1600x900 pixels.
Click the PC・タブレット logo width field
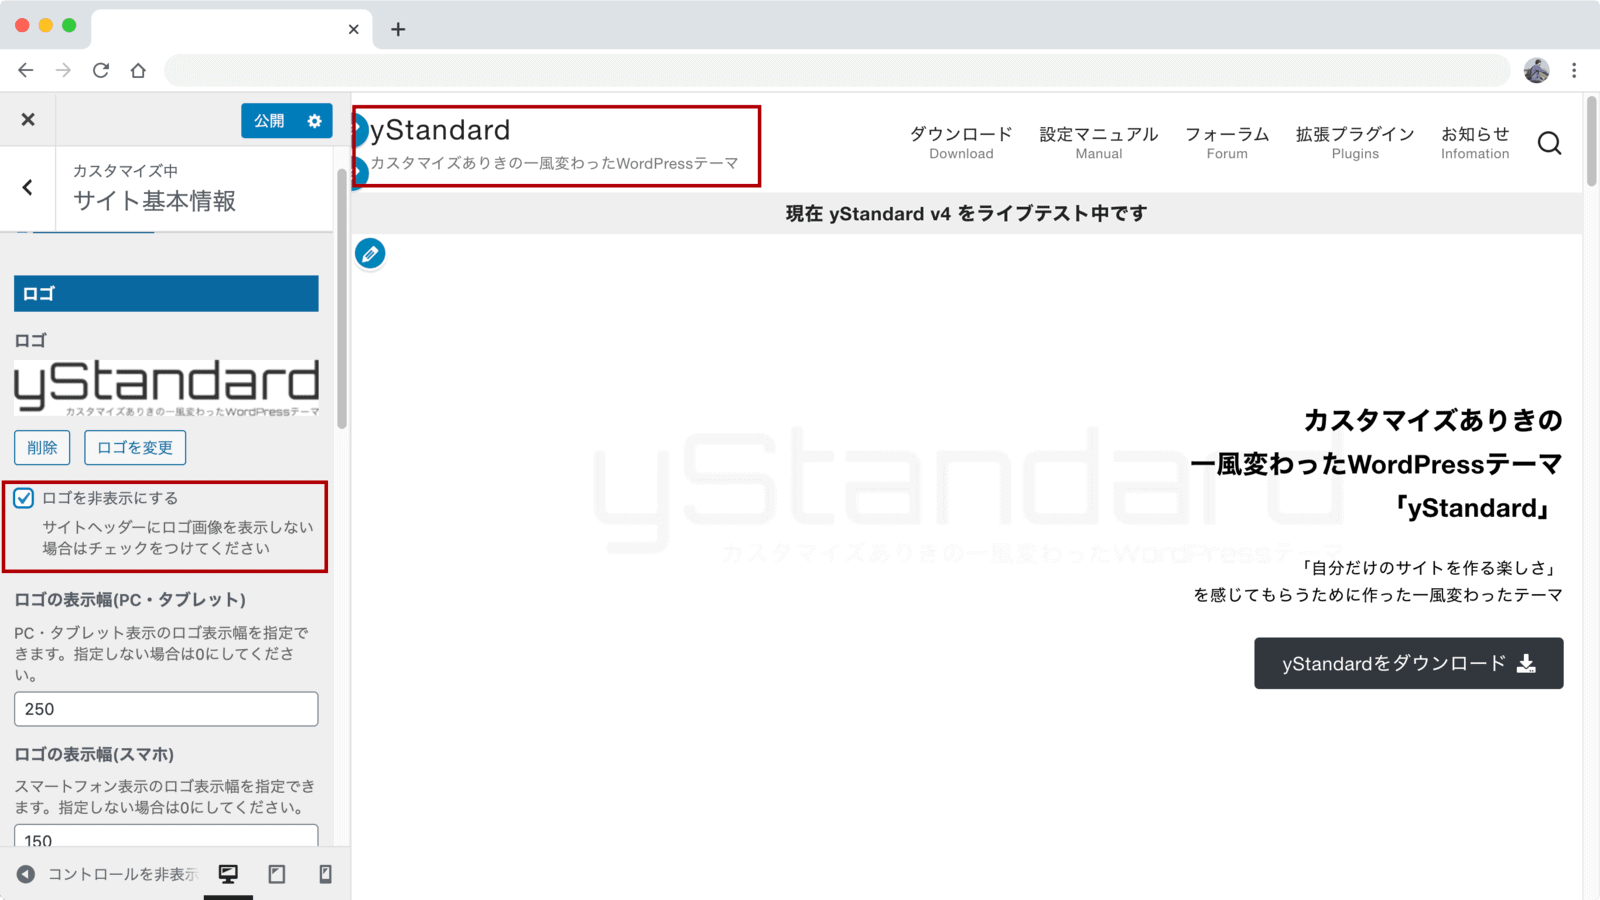click(166, 709)
